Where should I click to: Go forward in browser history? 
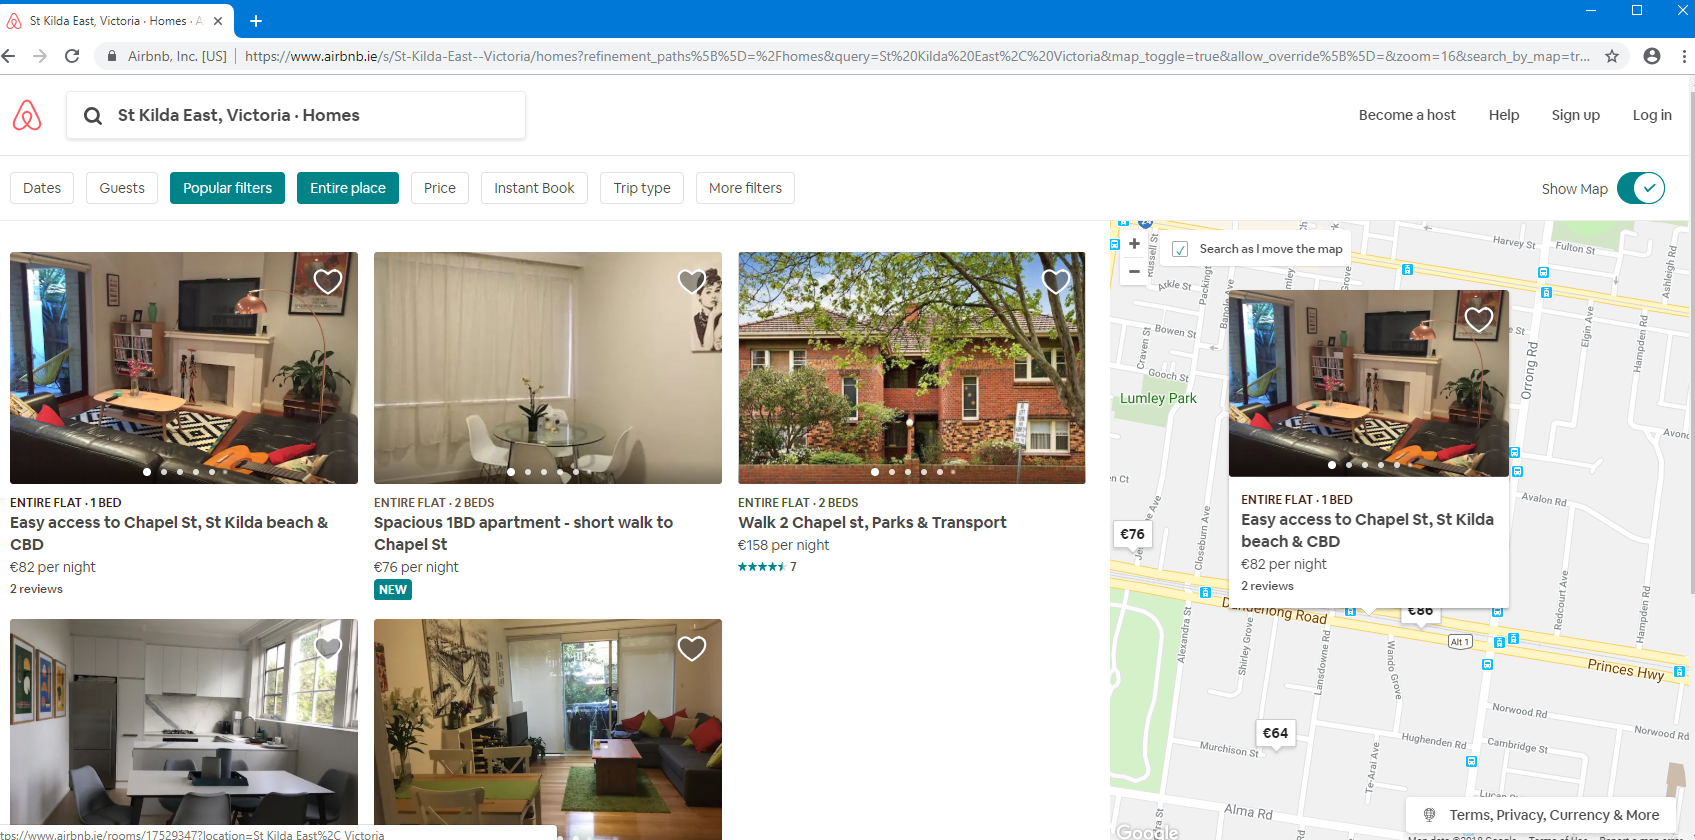click(40, 56)
